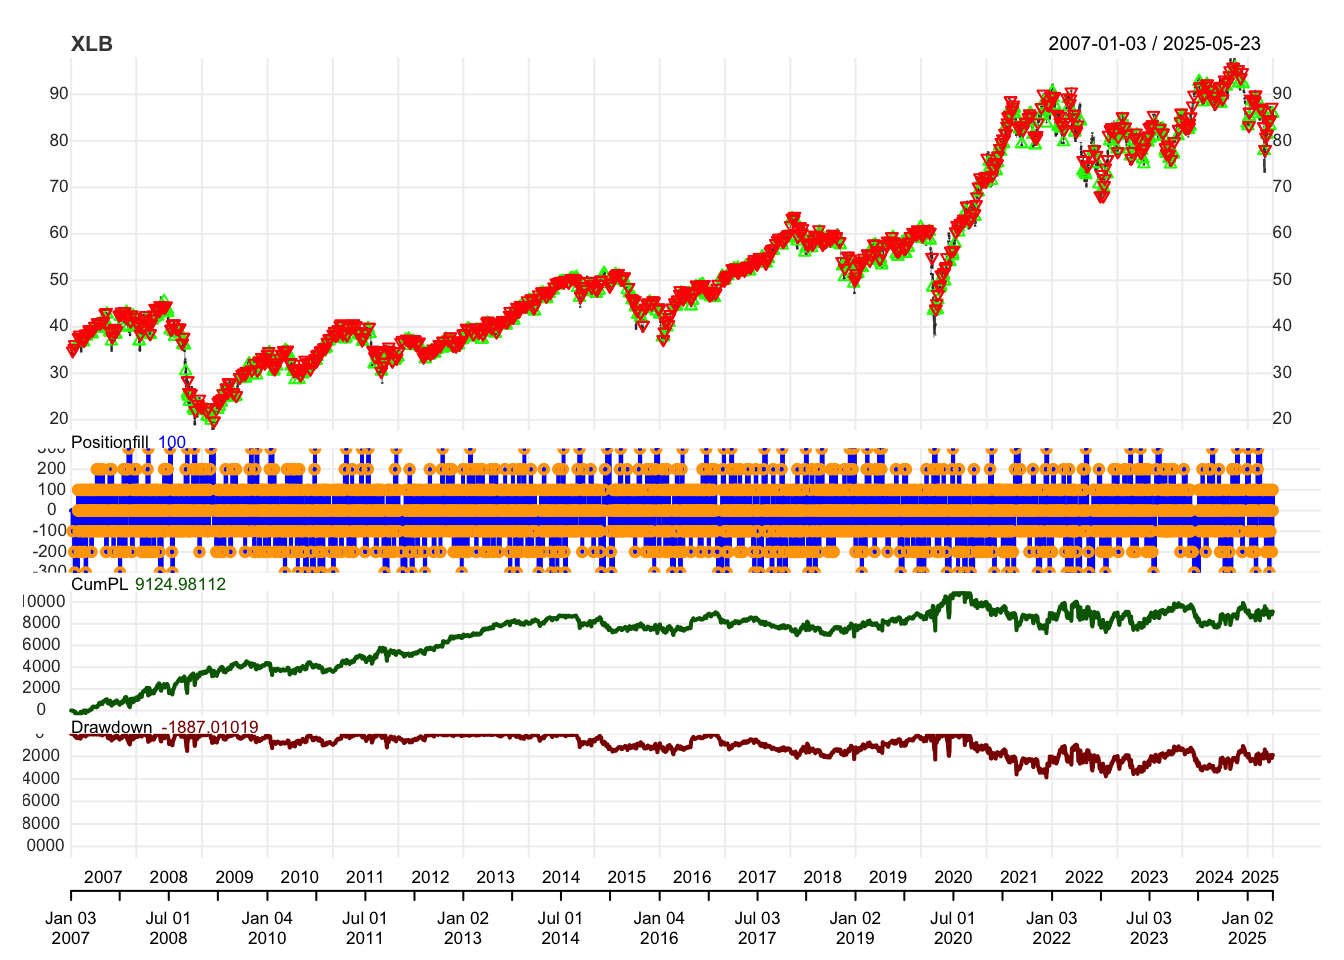Click the 2015 year label on the time axis
1344x960 pixels.
click(x=626, y=877)
